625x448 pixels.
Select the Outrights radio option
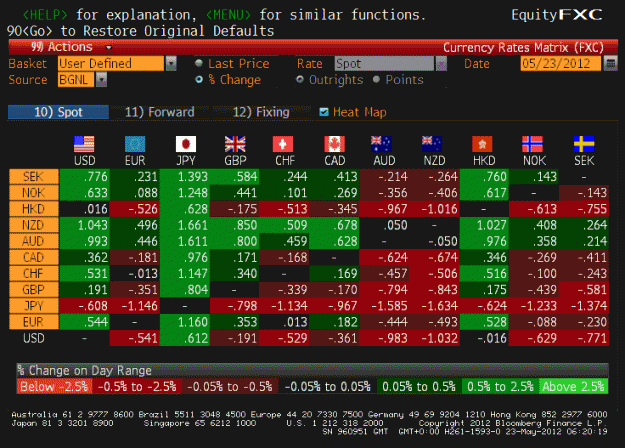[x=300, y=79]
